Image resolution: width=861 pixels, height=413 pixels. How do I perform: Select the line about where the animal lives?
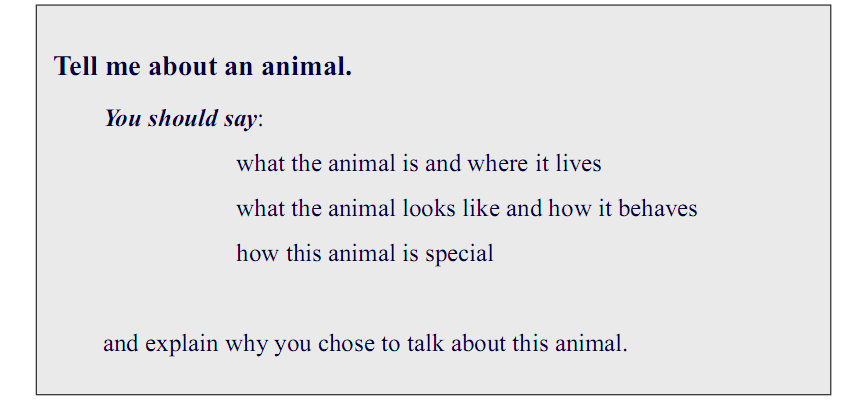[418, 164]
